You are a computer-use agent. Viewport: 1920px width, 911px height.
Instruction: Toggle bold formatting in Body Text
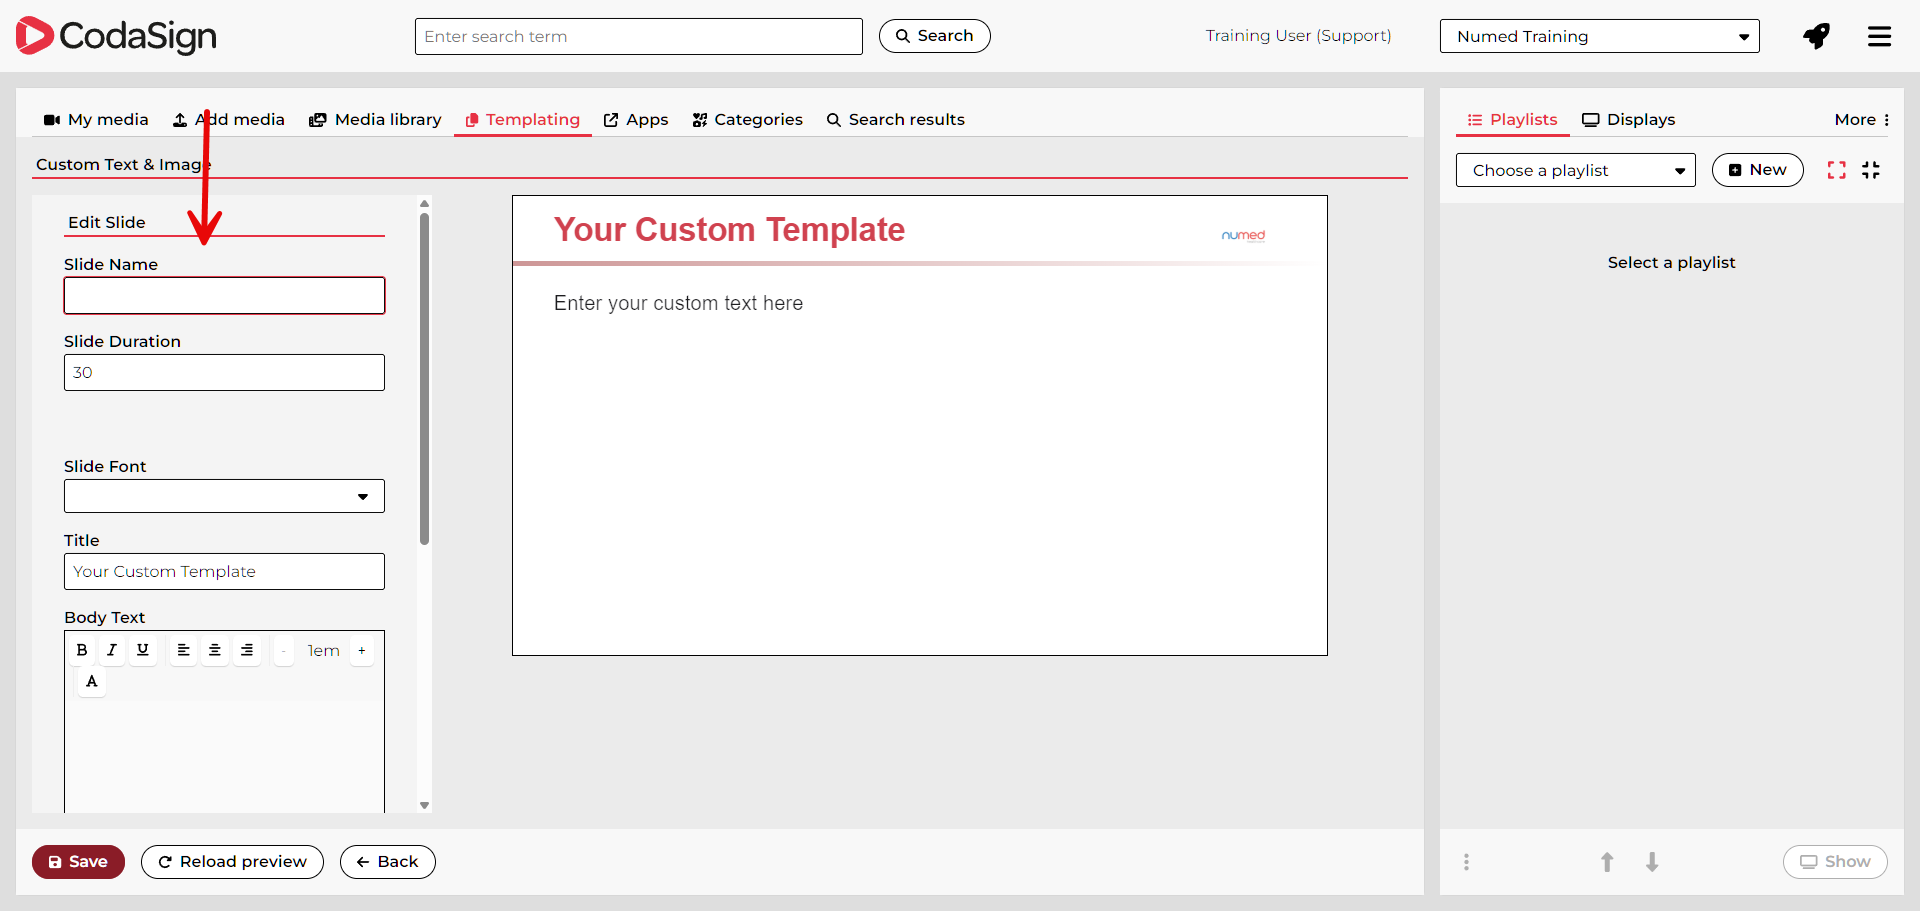point(82,650)
